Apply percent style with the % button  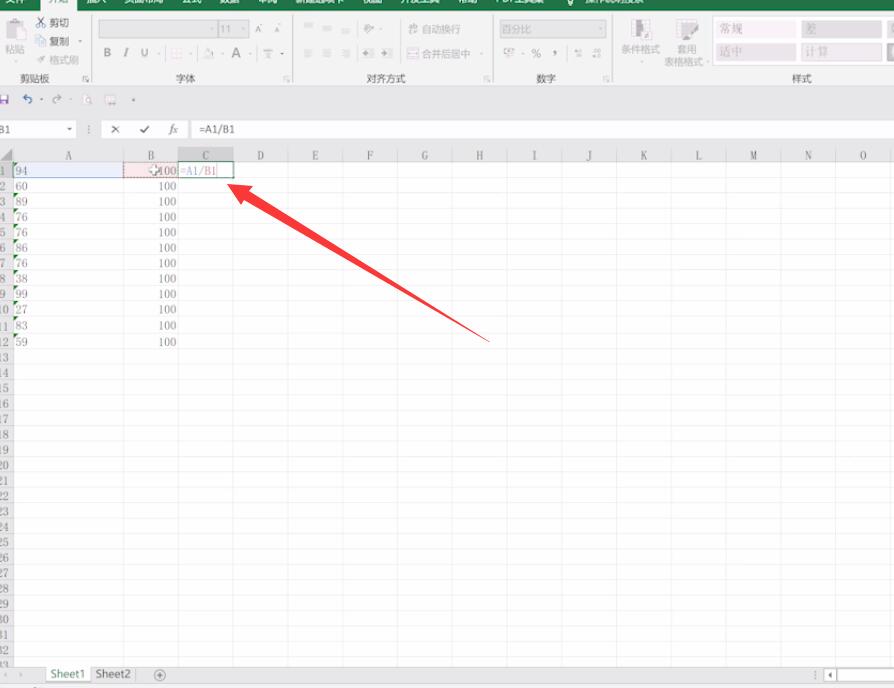[x=536, y=53]
